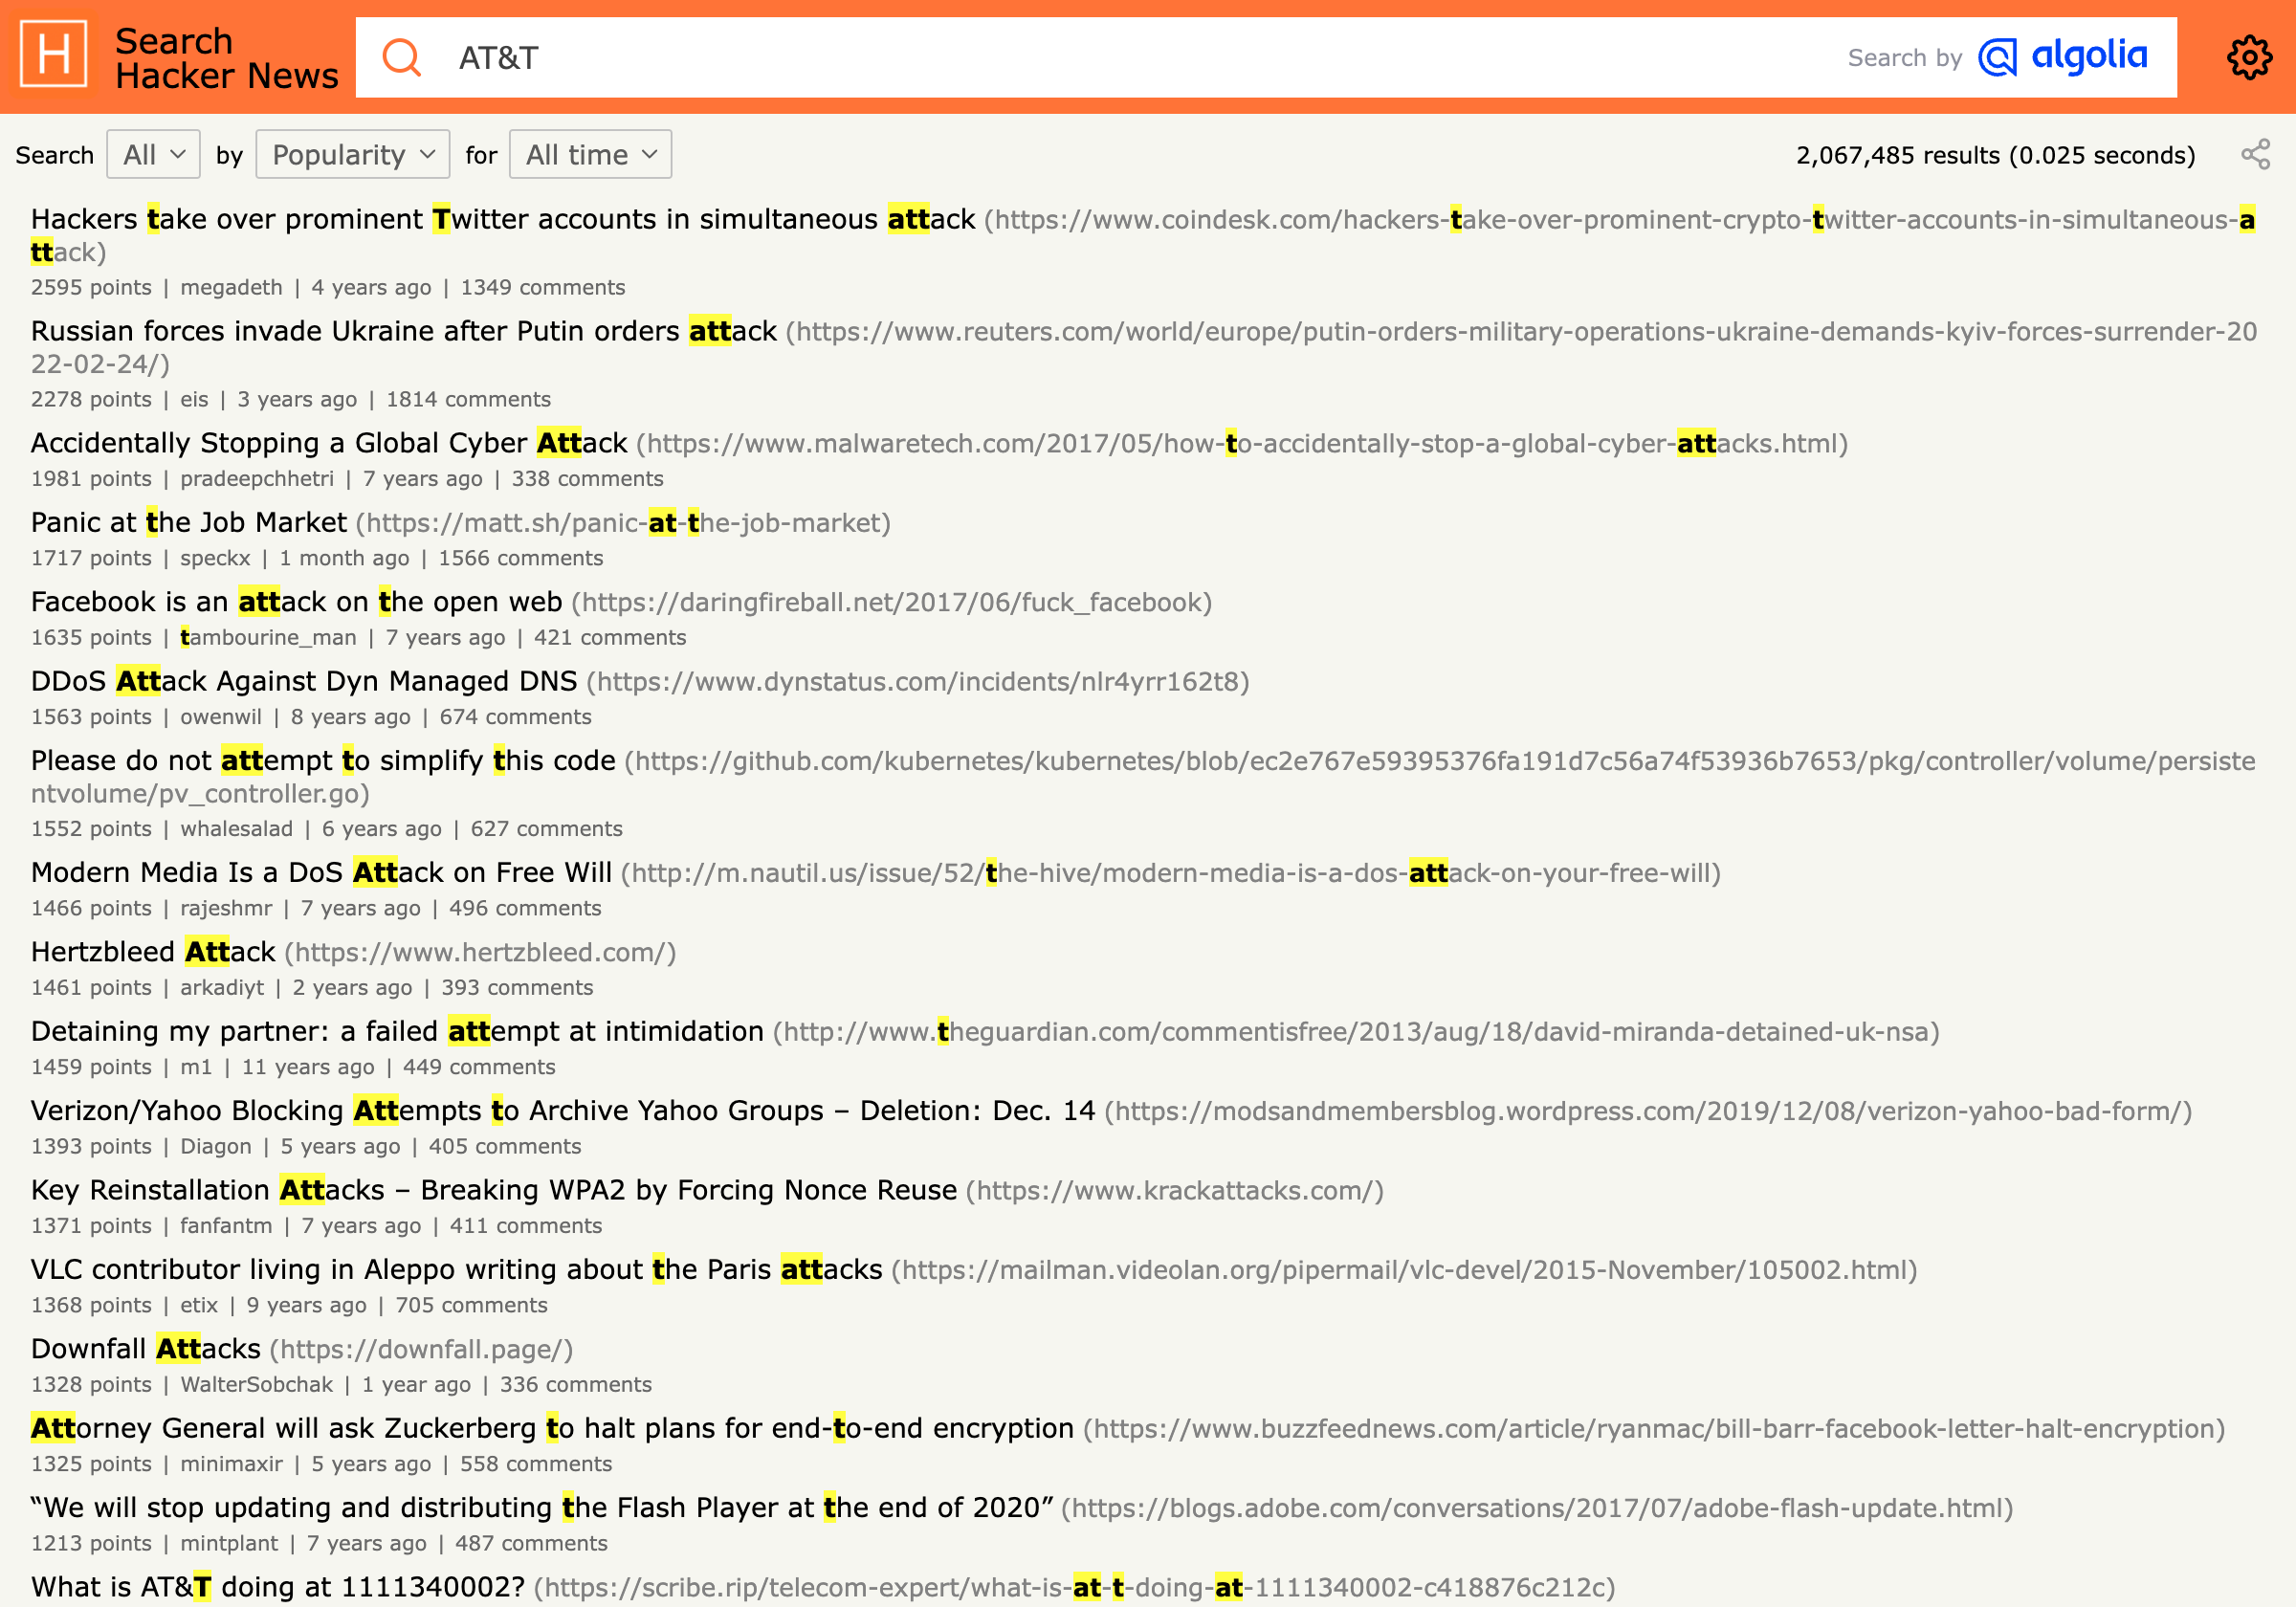The image size is (2296, 1607).
Task: Open 'Facebook is an attack on the open web'
Action: 296,602
